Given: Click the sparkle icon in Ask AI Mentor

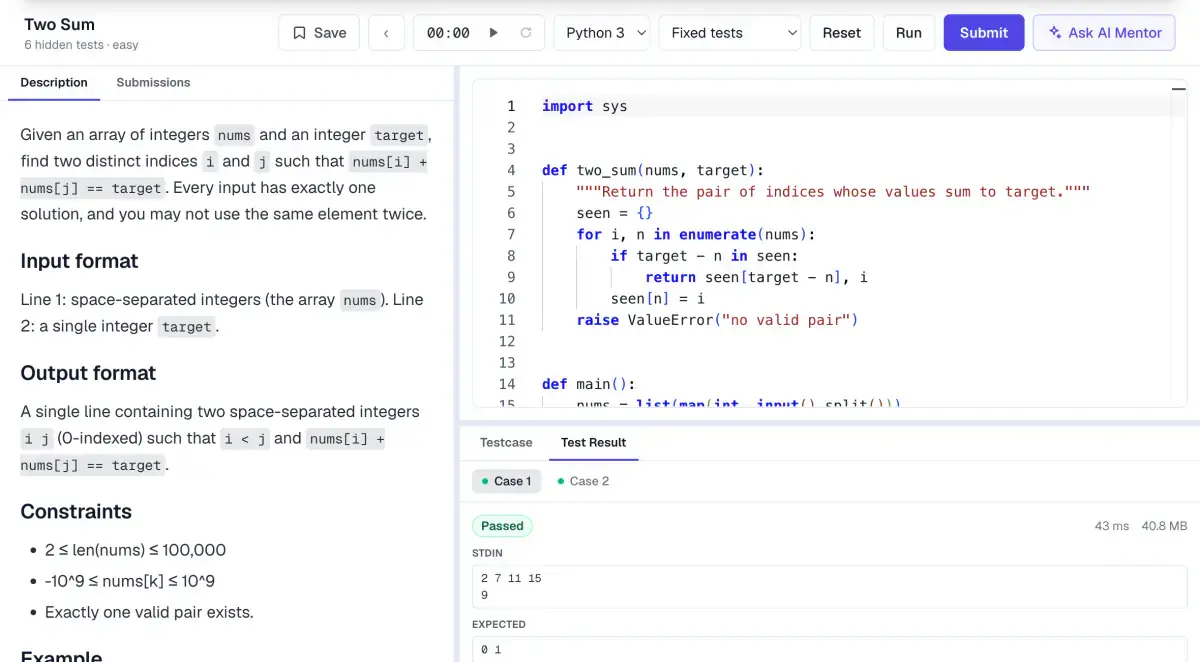Looking at the screenshot, I should point(1055,33).
